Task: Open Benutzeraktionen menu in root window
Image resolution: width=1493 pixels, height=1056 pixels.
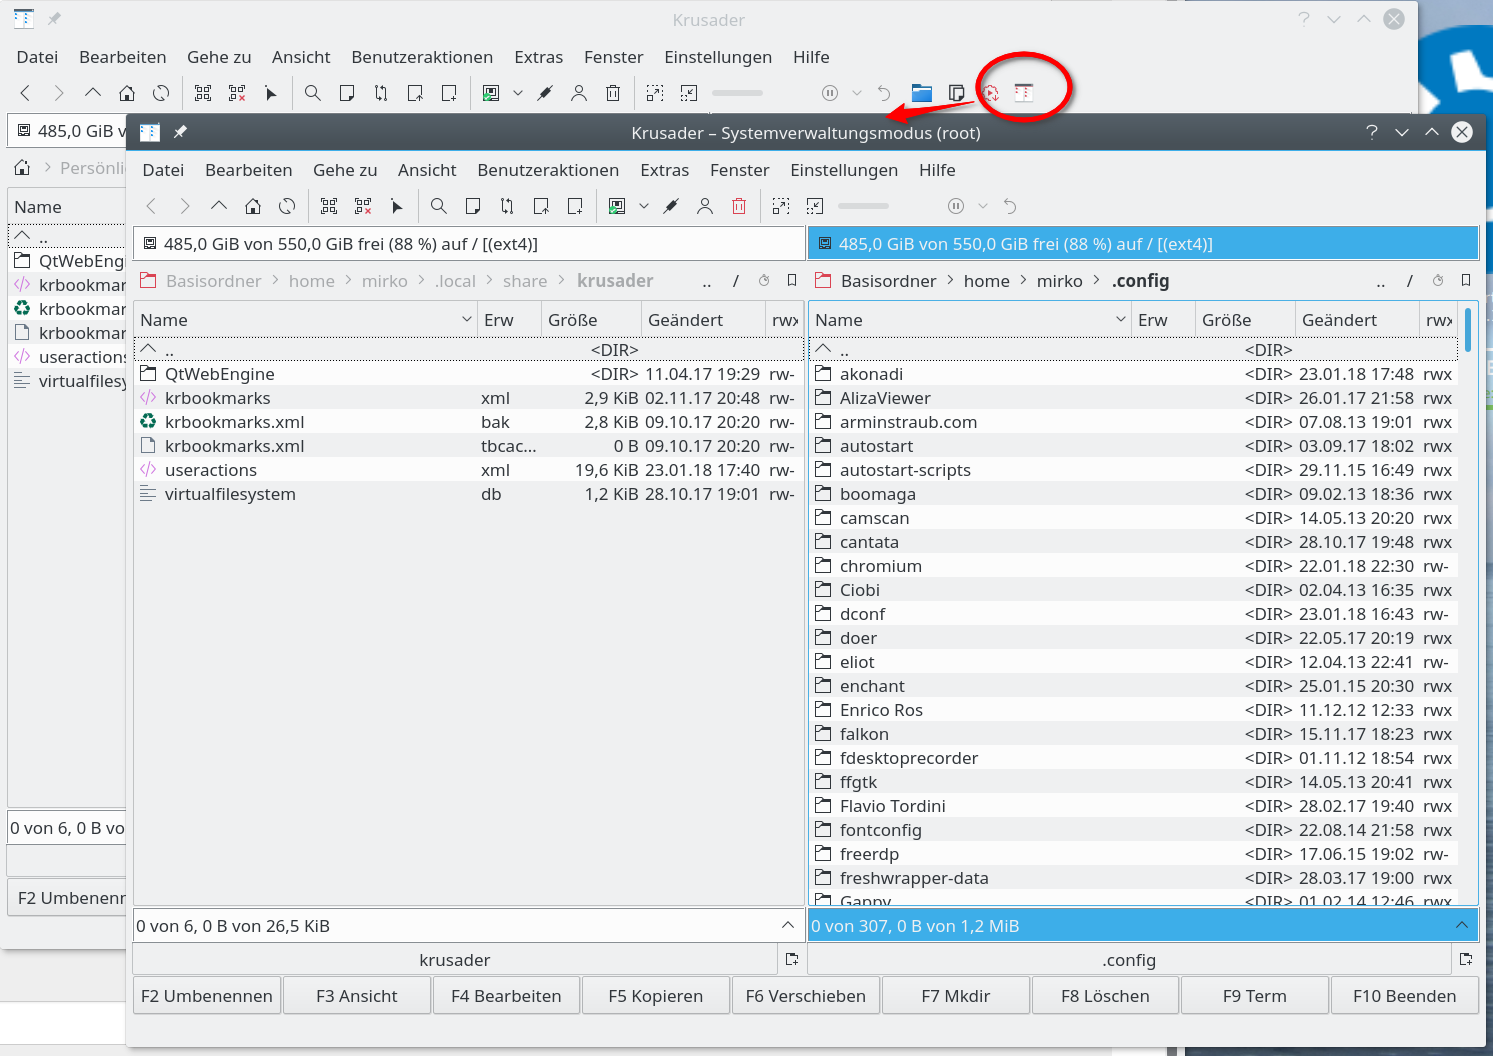Action: click(548, 170)
